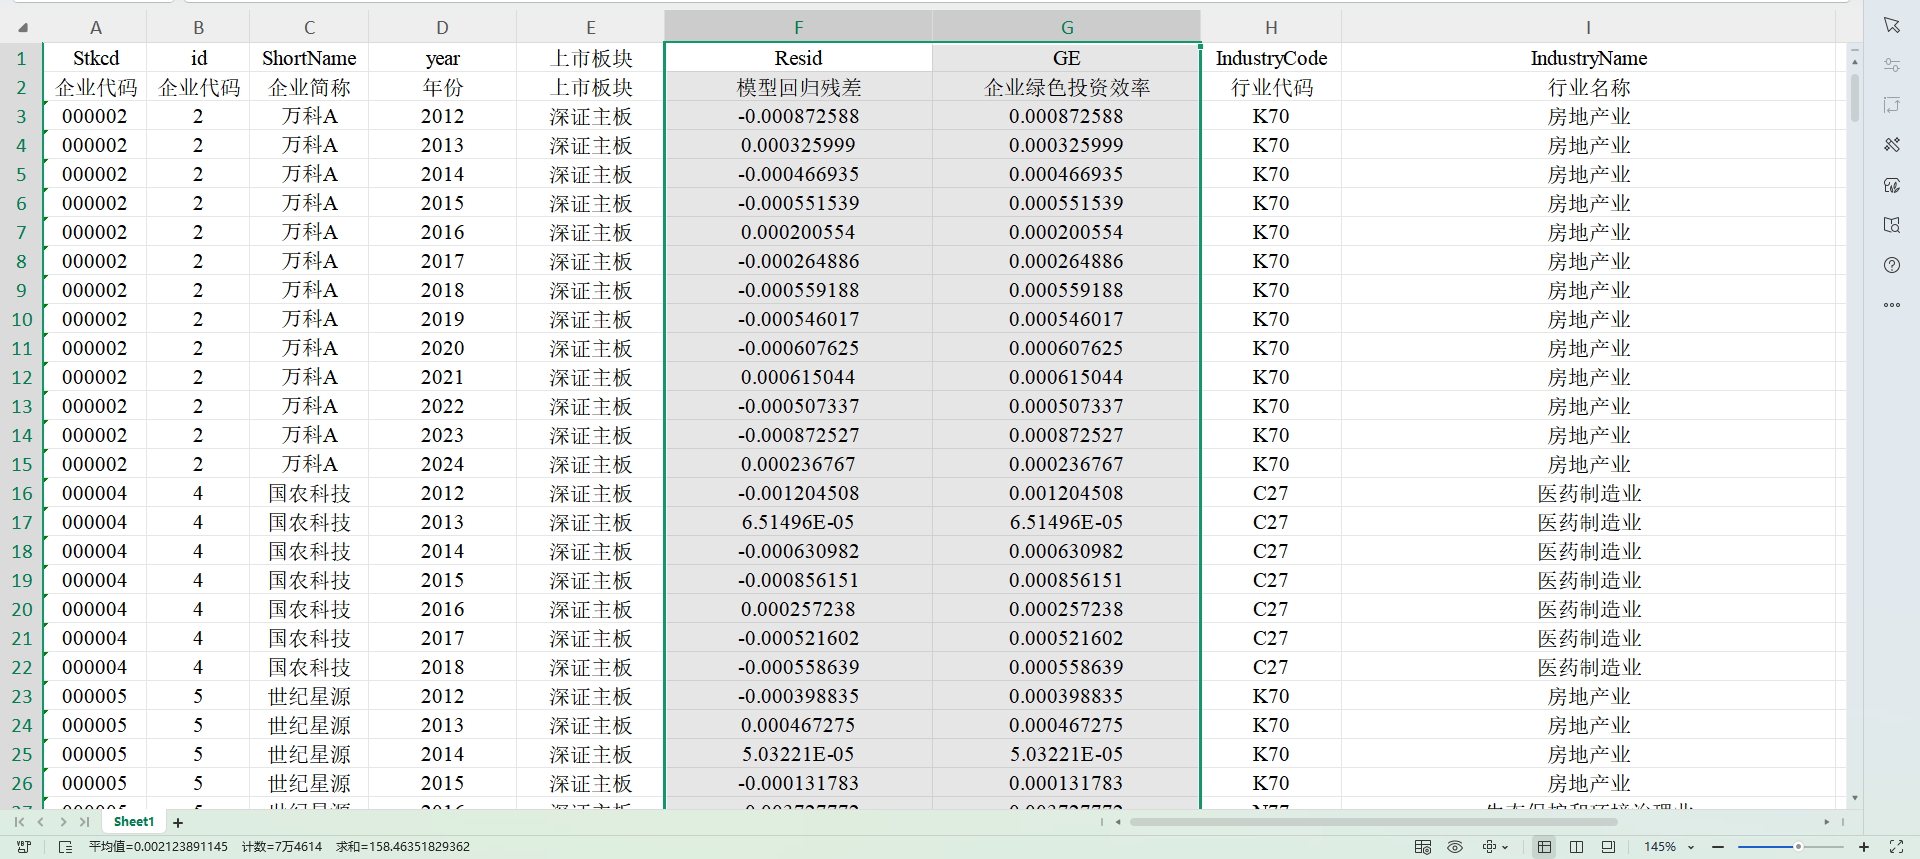Click the three-dots more options icon
The width and height of the screenshot is (1920, 859).
click(1891, 305)
